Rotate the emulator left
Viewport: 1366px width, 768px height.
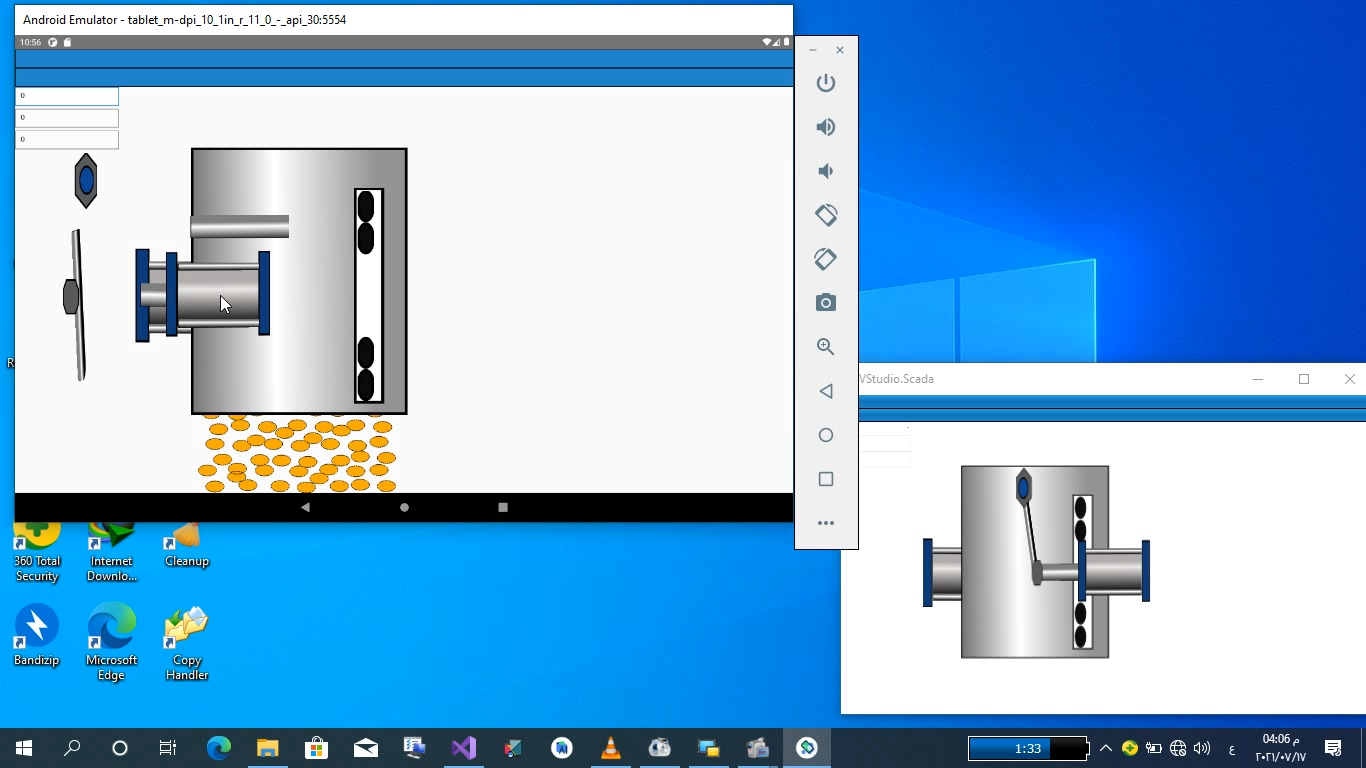(x=826, y=215)
